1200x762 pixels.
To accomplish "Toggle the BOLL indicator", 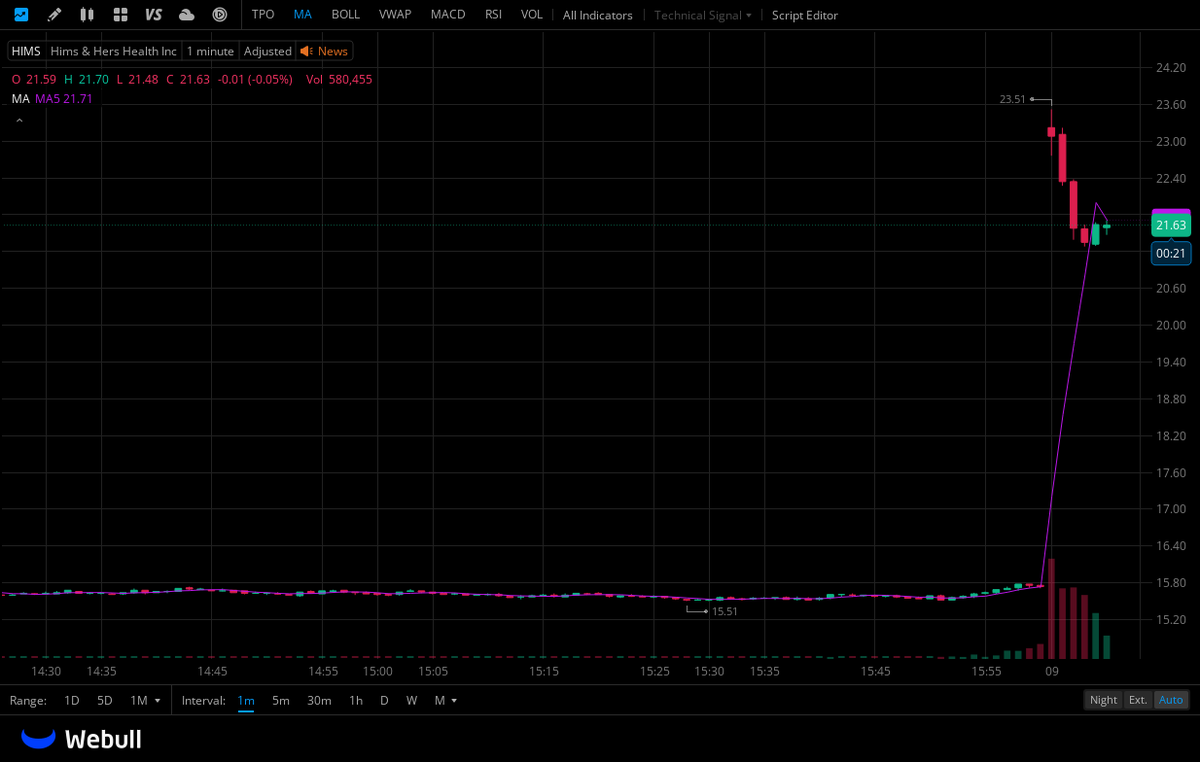I will [x=346, y=15].
